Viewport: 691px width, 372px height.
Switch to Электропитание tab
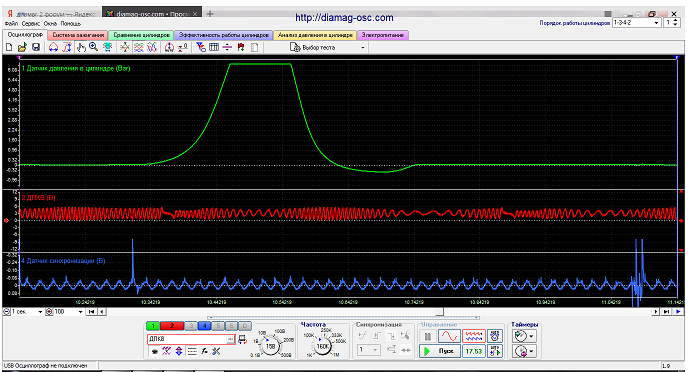pyautogui.click(x=383, y=35)
